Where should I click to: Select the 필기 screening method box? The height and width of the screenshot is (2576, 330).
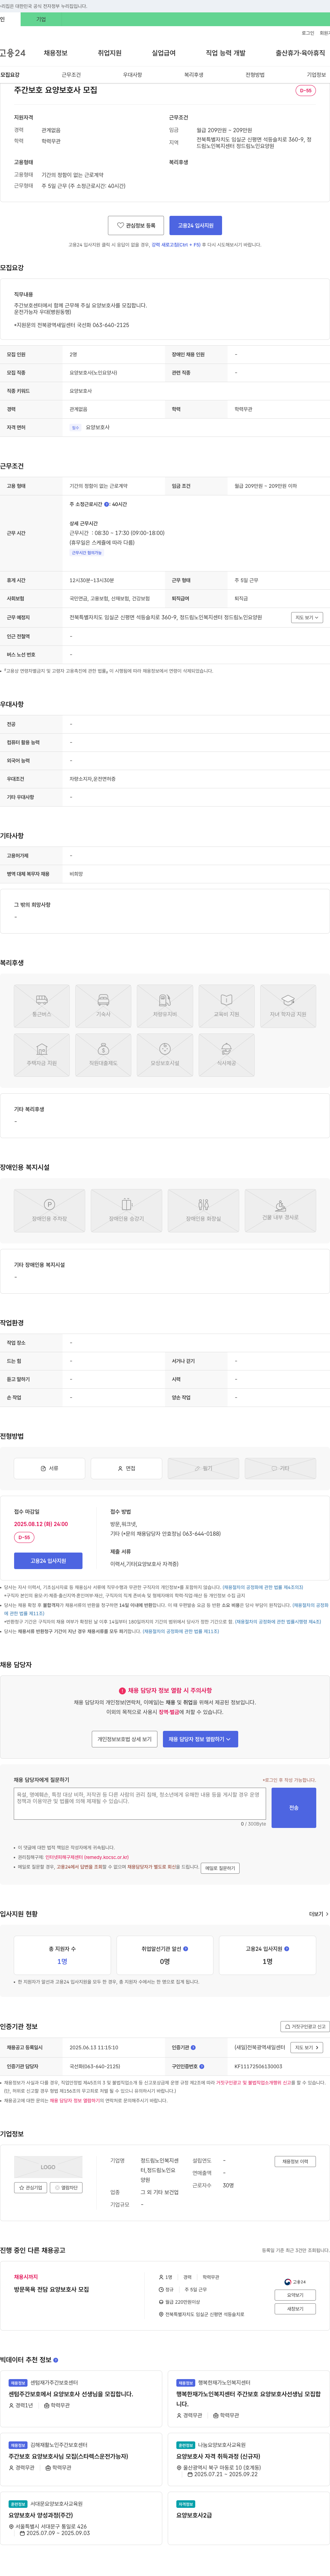coord(203,1468)
